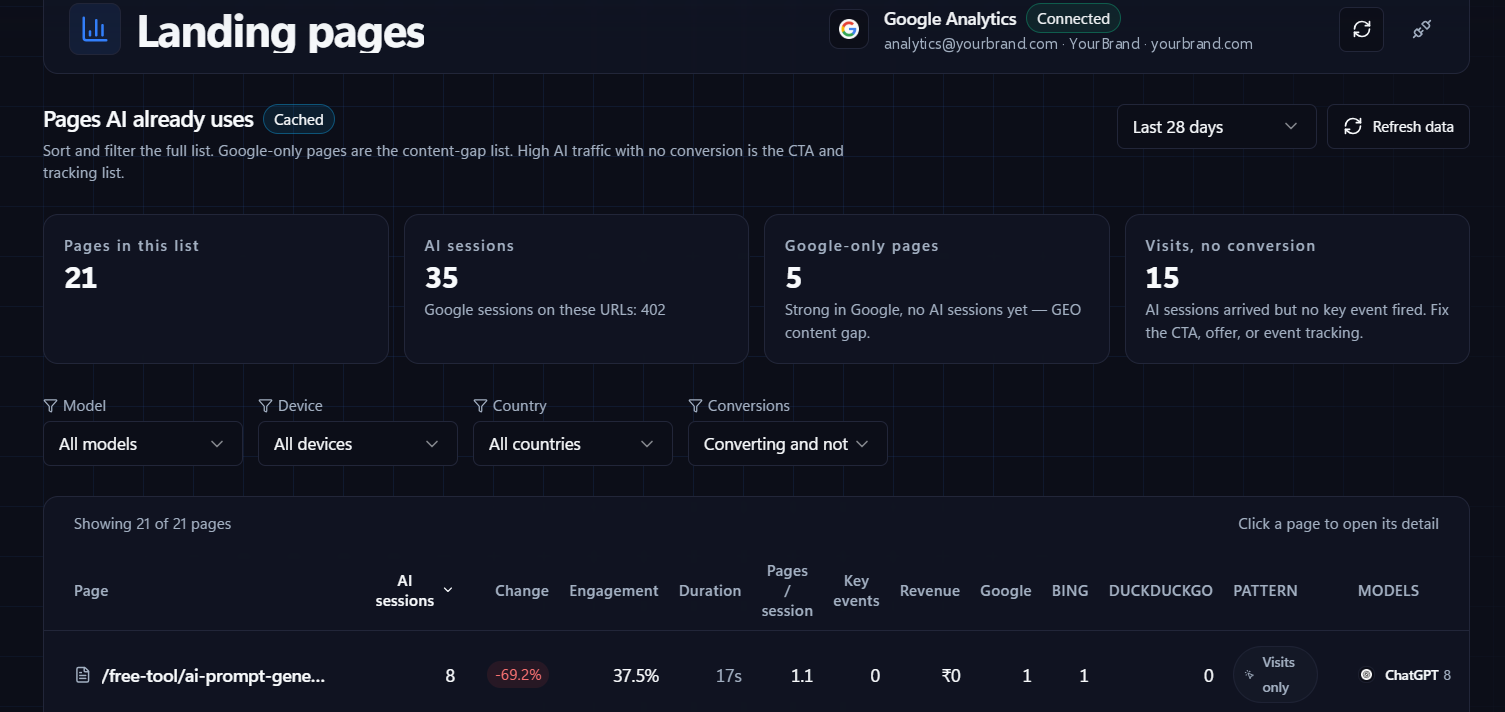Open the All devices dropdown

tap(358, 444)
